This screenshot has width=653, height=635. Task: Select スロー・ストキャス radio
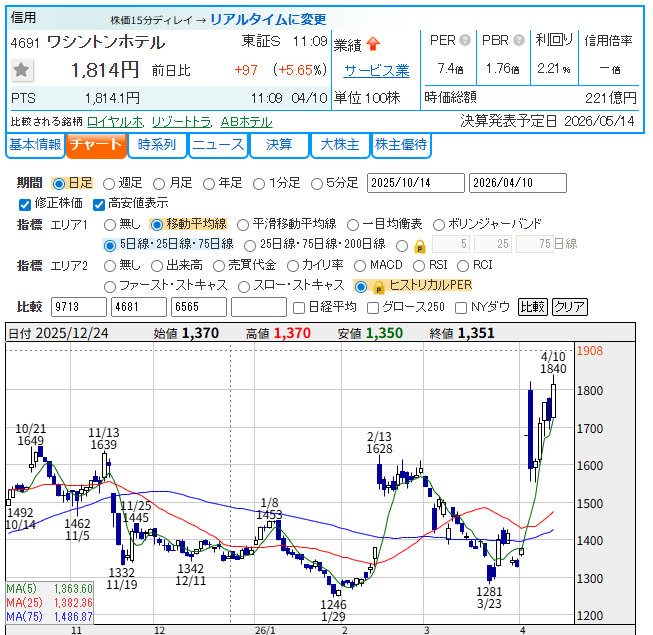[244, 286]
